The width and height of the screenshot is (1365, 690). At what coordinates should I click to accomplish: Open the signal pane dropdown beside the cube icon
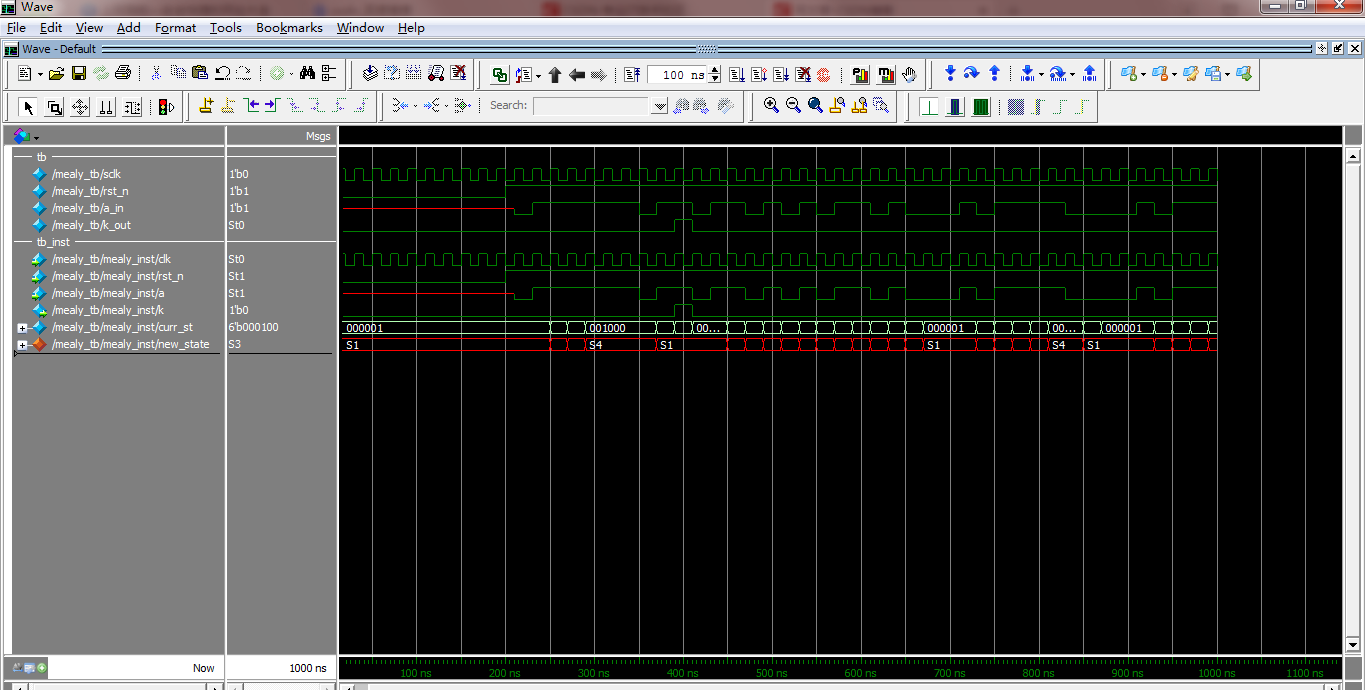37,137
